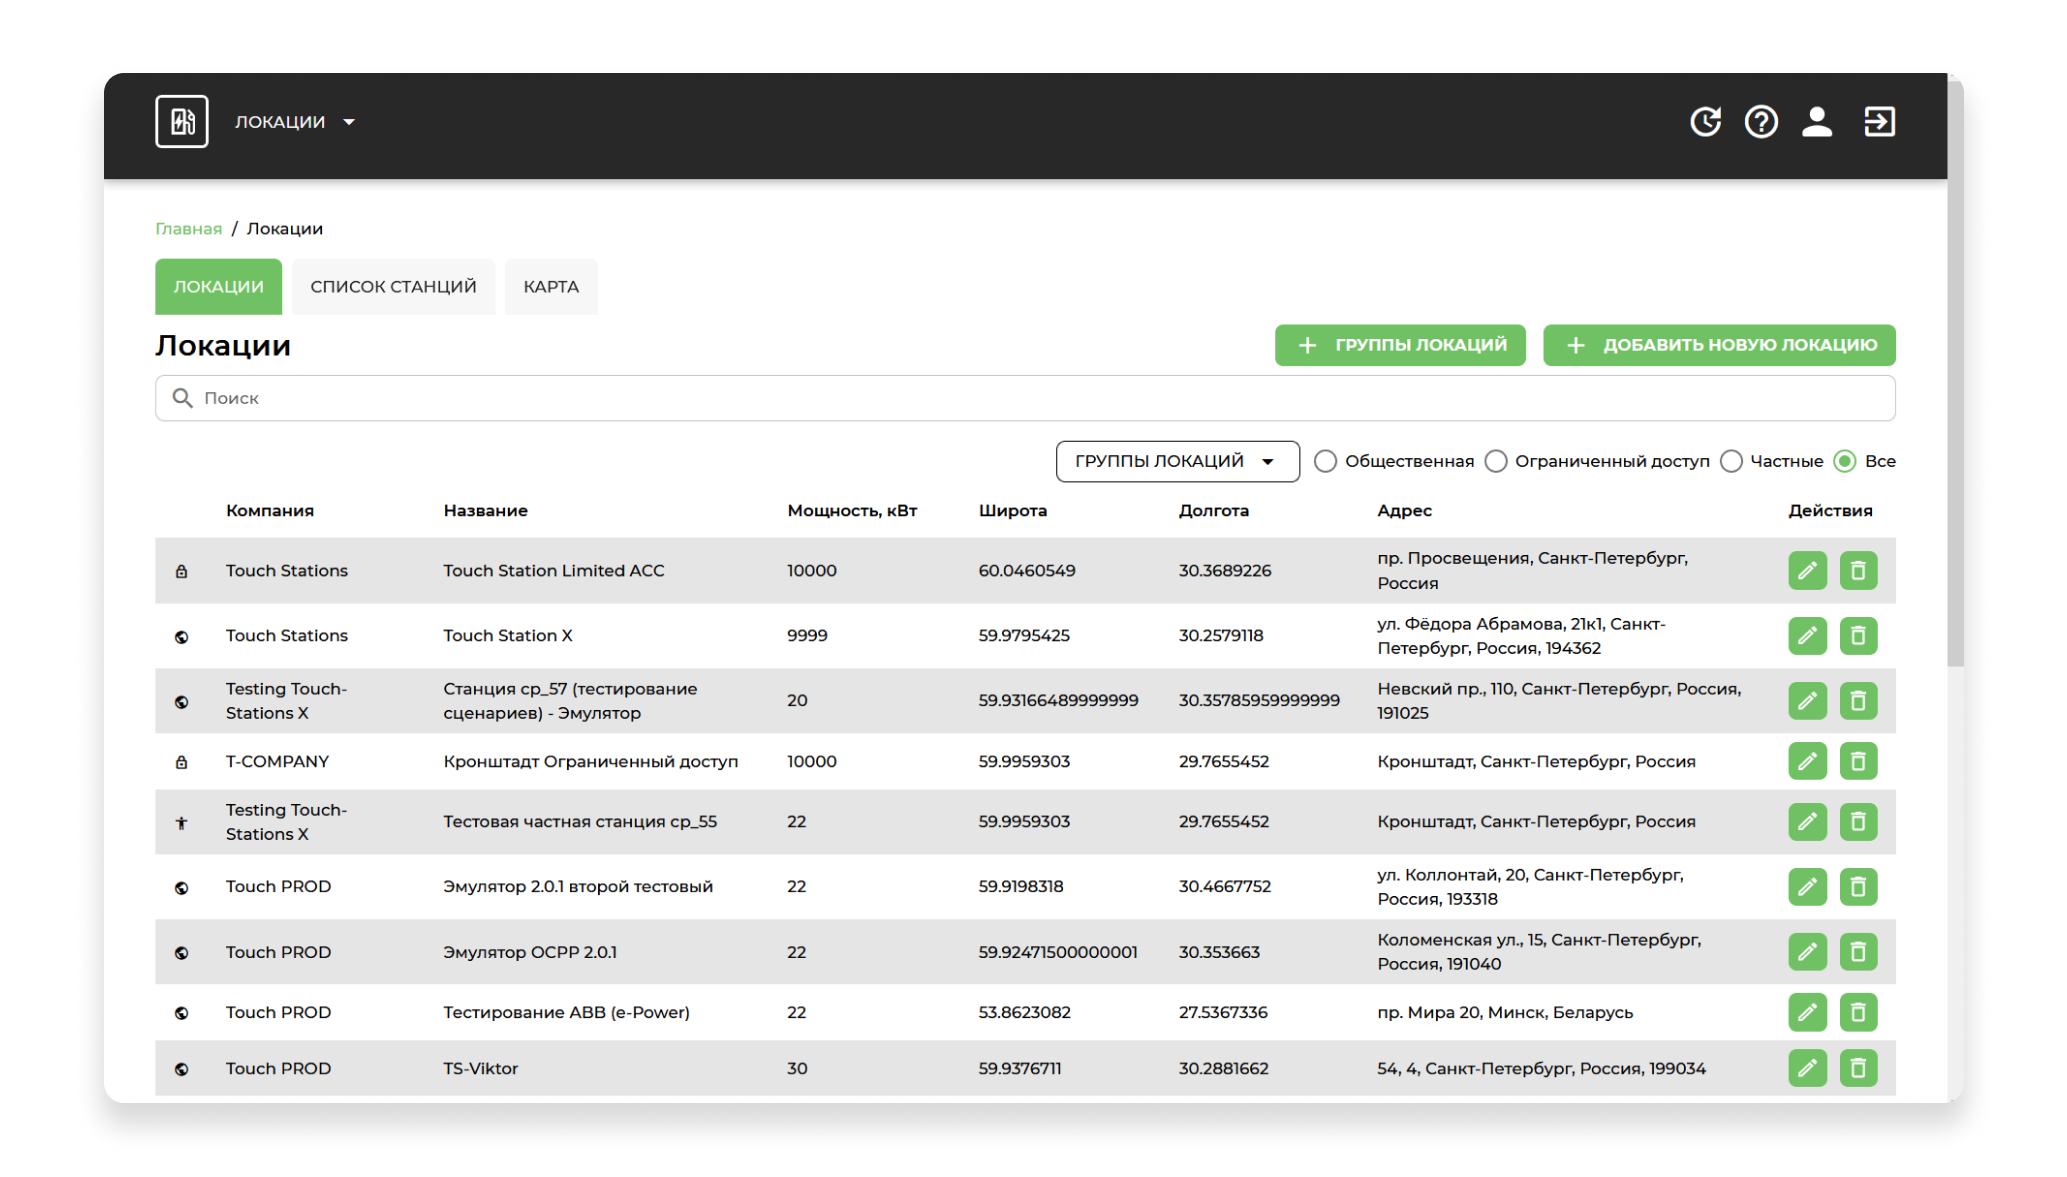Image resolution: width=2067 pixels, height=1177 pixels.
Task: Click the TS-Viktor name cell
Action: [480, 1069]
